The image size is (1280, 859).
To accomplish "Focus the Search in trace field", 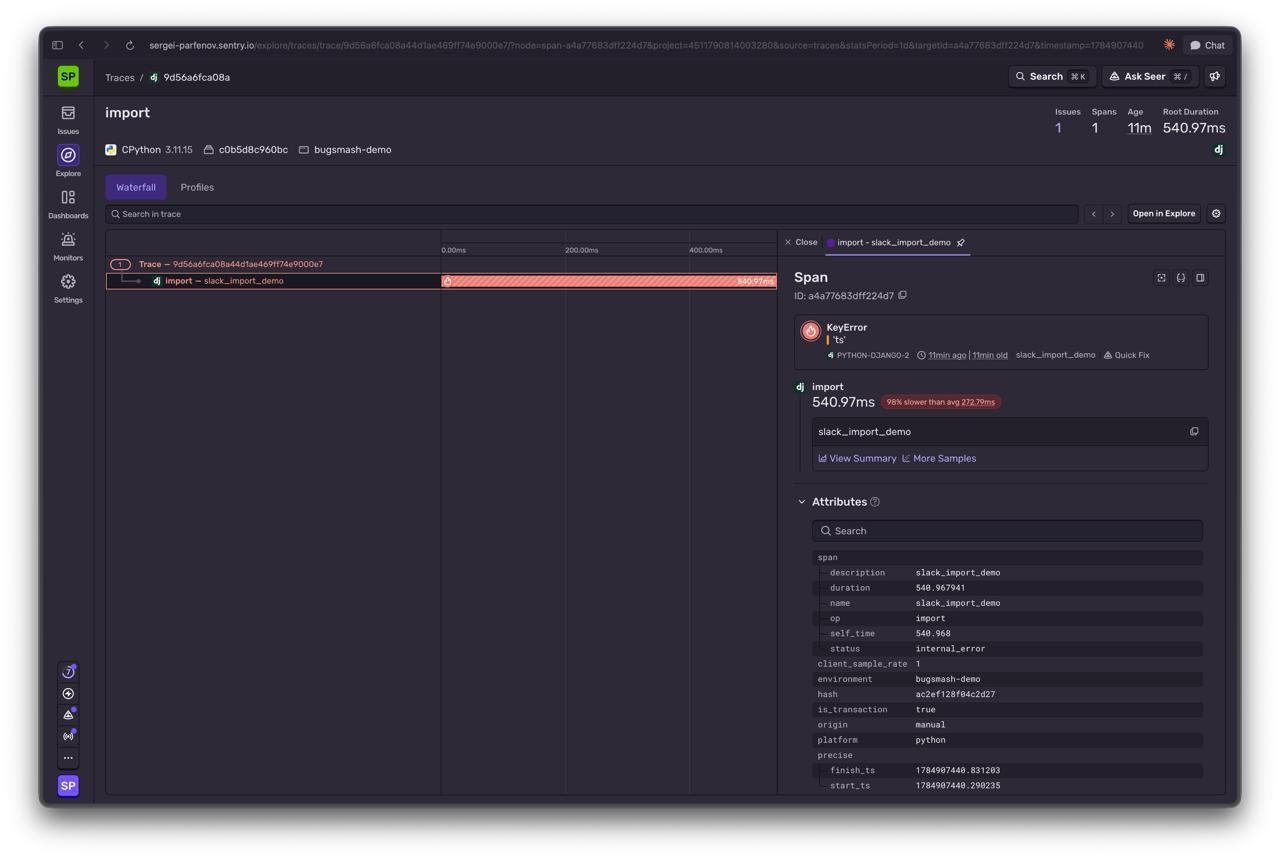I will pos(592,214).
